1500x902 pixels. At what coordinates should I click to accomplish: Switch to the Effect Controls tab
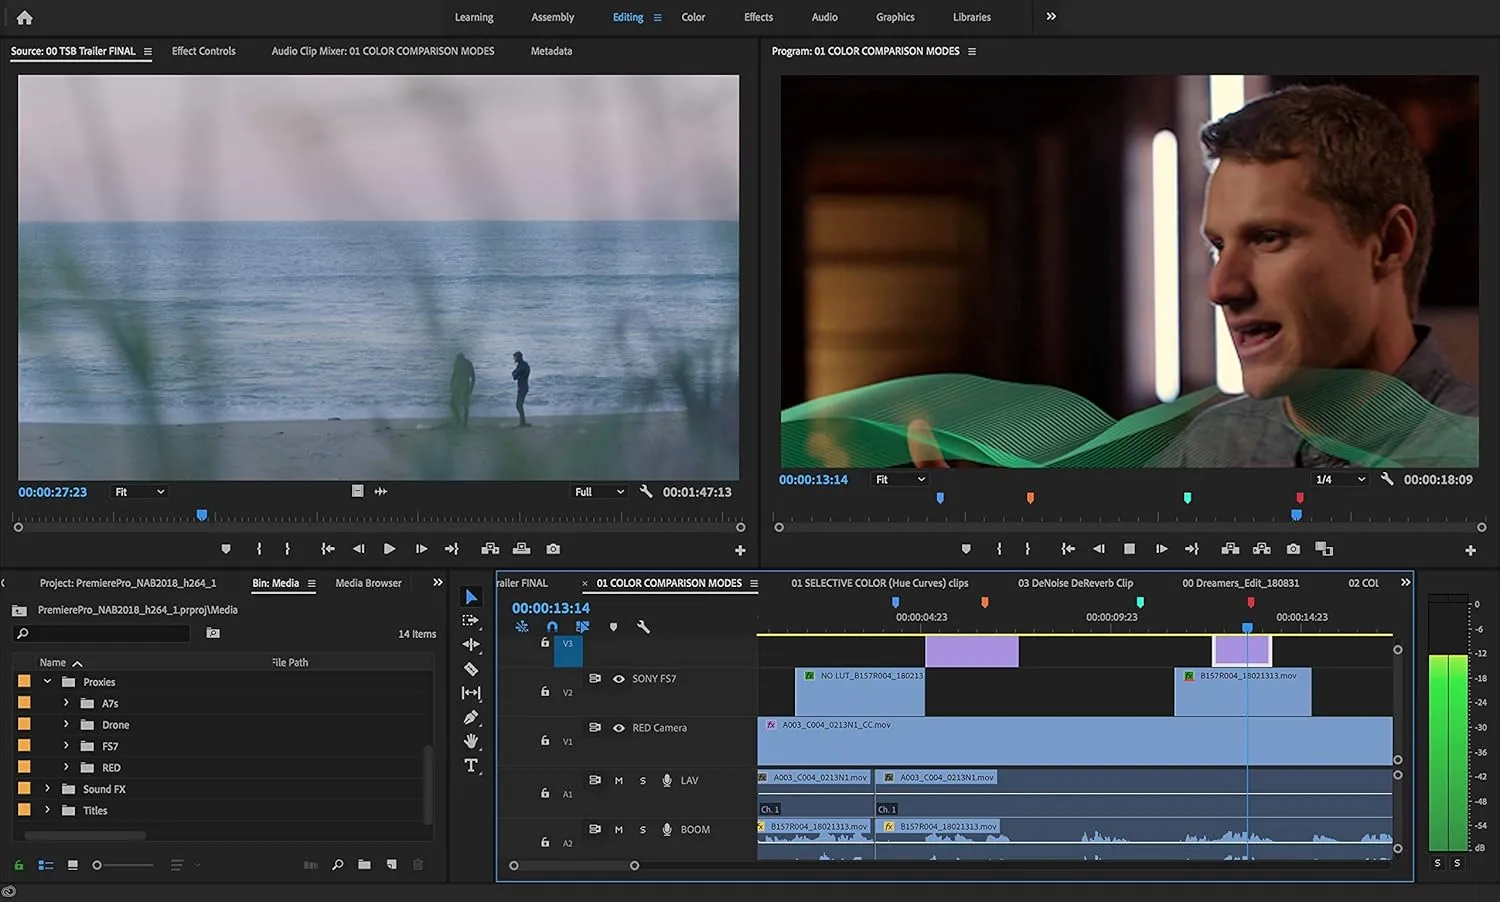[x=203, y=51]
